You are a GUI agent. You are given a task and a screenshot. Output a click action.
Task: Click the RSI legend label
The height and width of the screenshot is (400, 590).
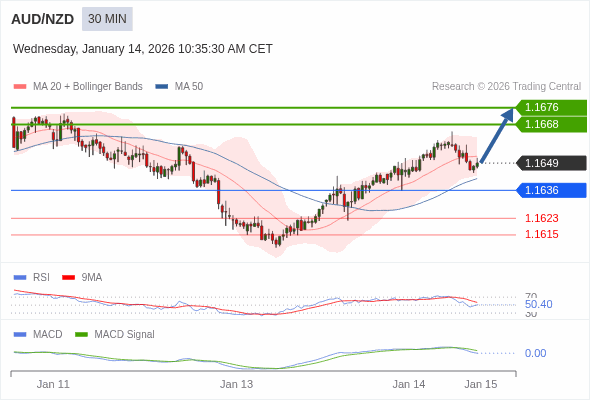[41, 278]
